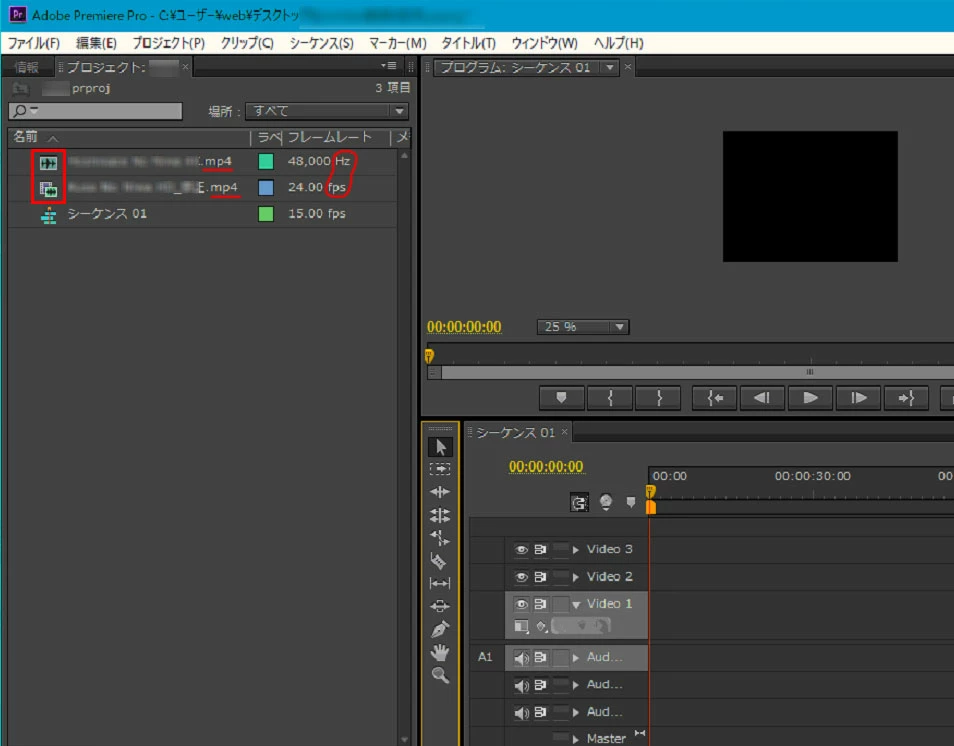Toggle sync lock on Video 1 track
The width and height of the screenshot is (954, 746).
[540, 604]
